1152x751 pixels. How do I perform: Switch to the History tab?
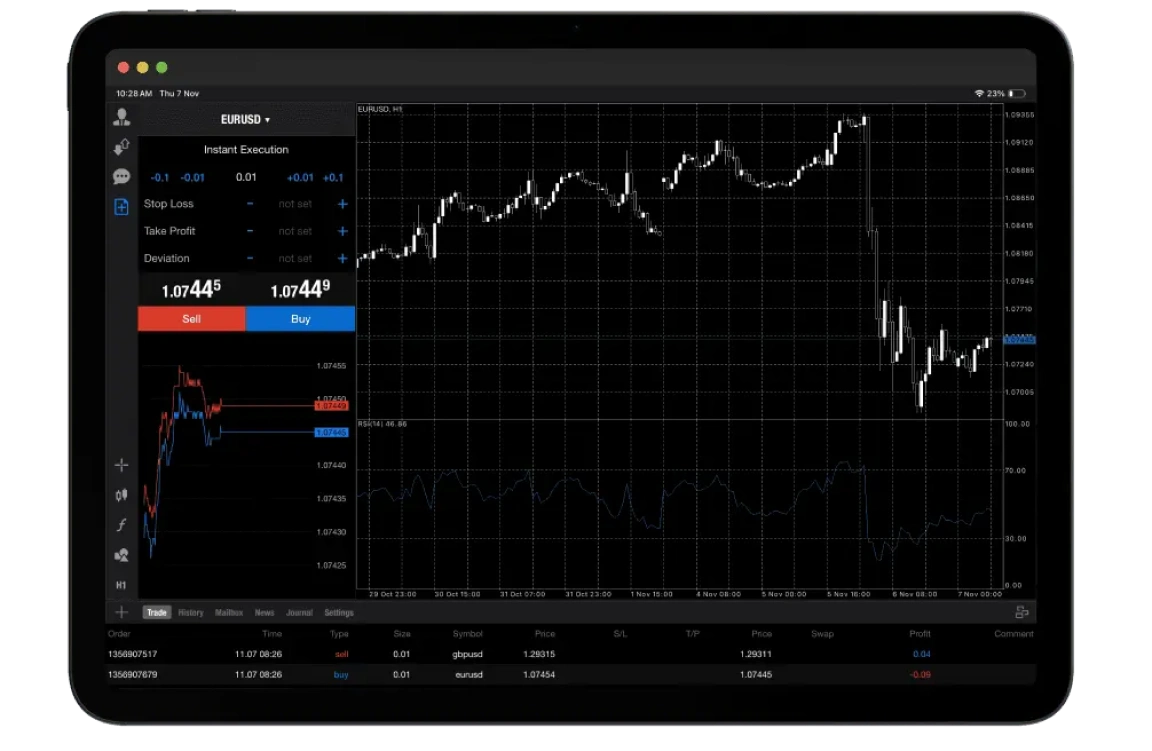coord(191,612)
